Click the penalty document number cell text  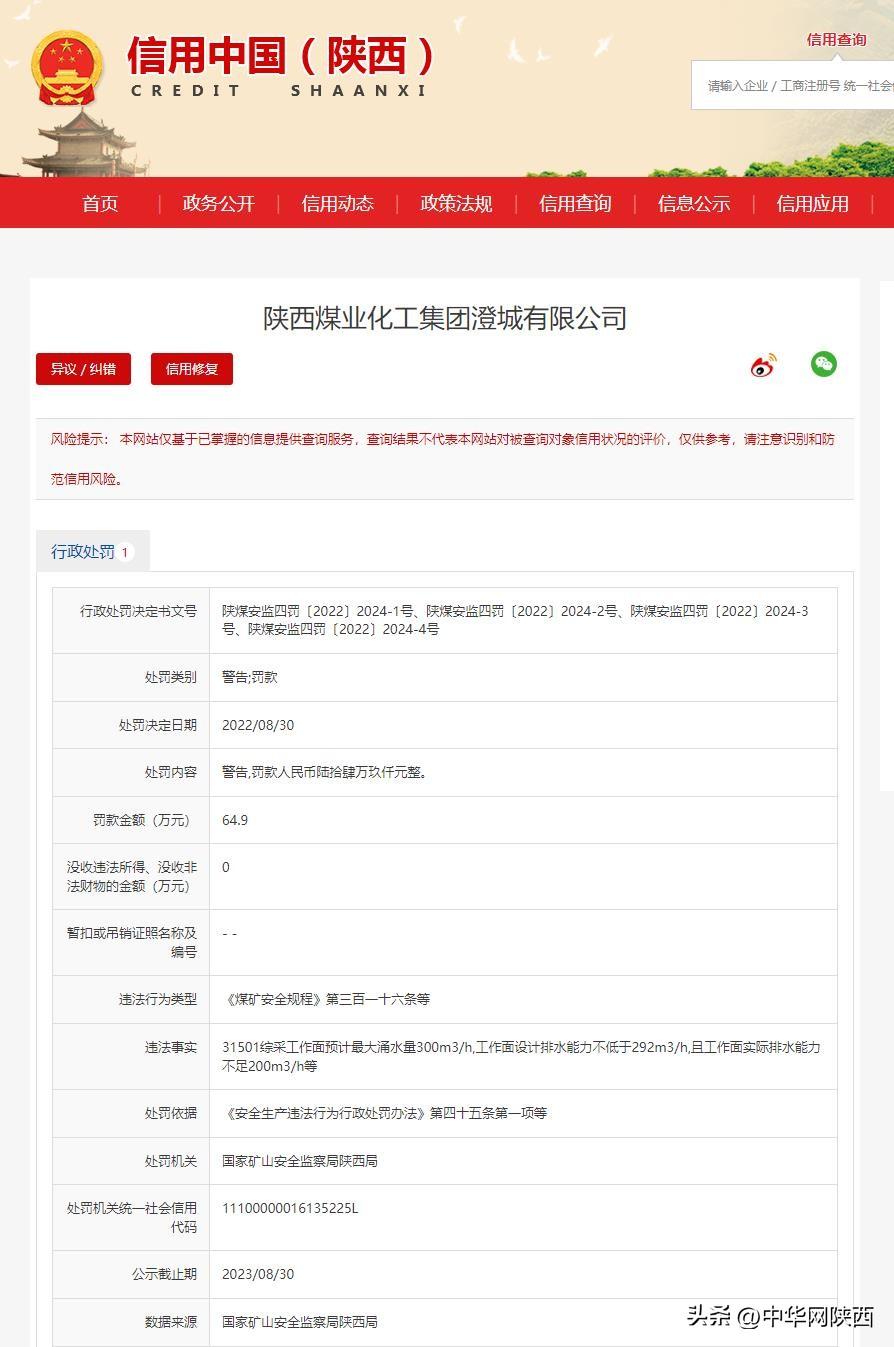515,620
